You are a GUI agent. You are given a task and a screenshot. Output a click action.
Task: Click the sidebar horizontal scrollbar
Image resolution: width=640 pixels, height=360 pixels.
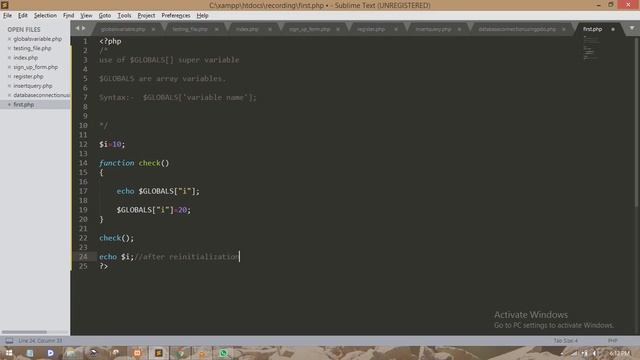pos(24,332)
